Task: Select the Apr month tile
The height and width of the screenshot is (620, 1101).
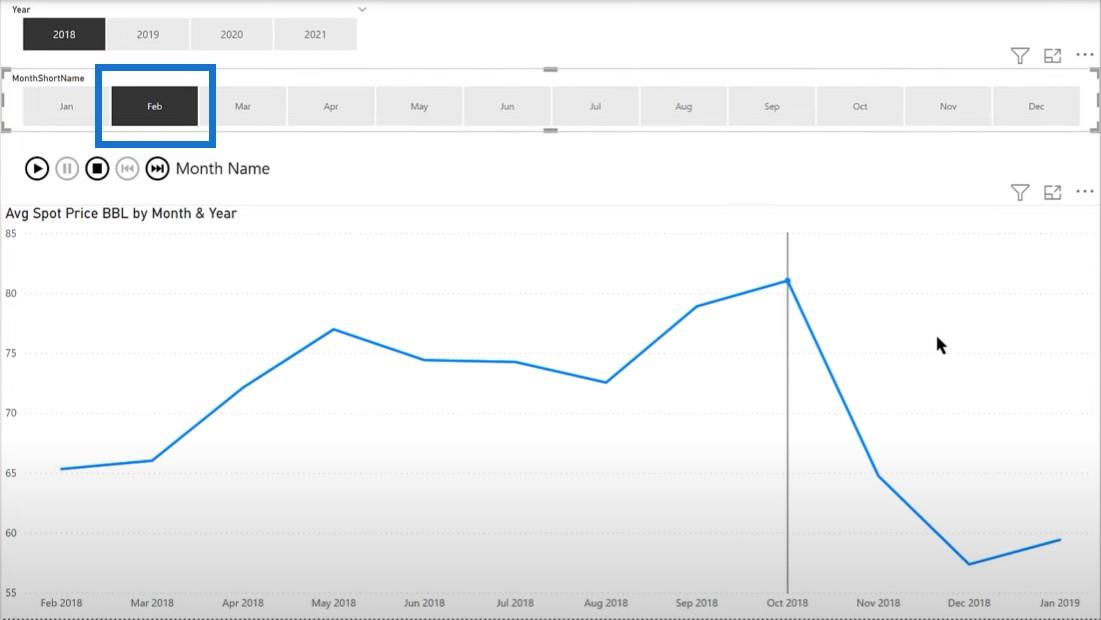Action: pyautogui.click(x=331, y=106)
